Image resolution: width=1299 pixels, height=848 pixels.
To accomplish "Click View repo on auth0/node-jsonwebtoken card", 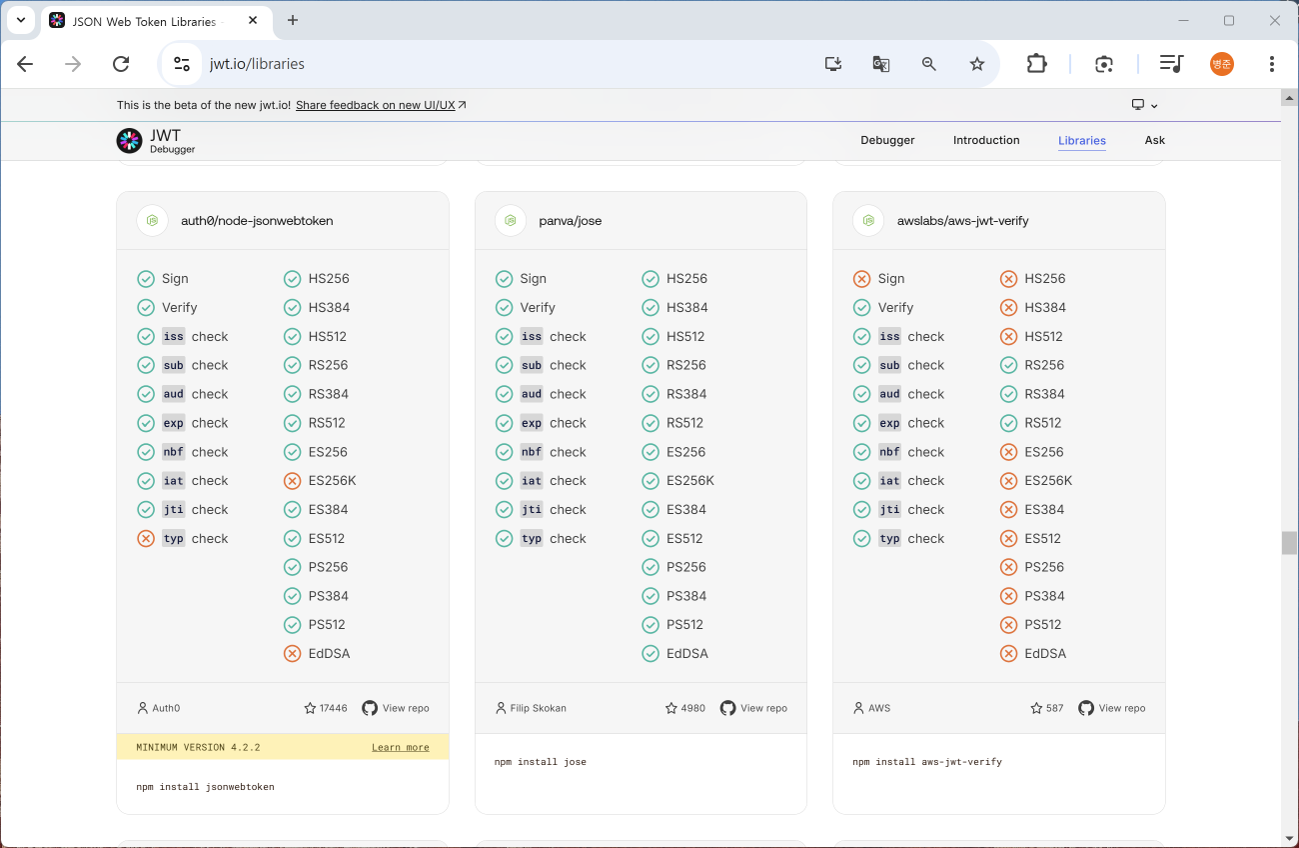I will [396, 708].
